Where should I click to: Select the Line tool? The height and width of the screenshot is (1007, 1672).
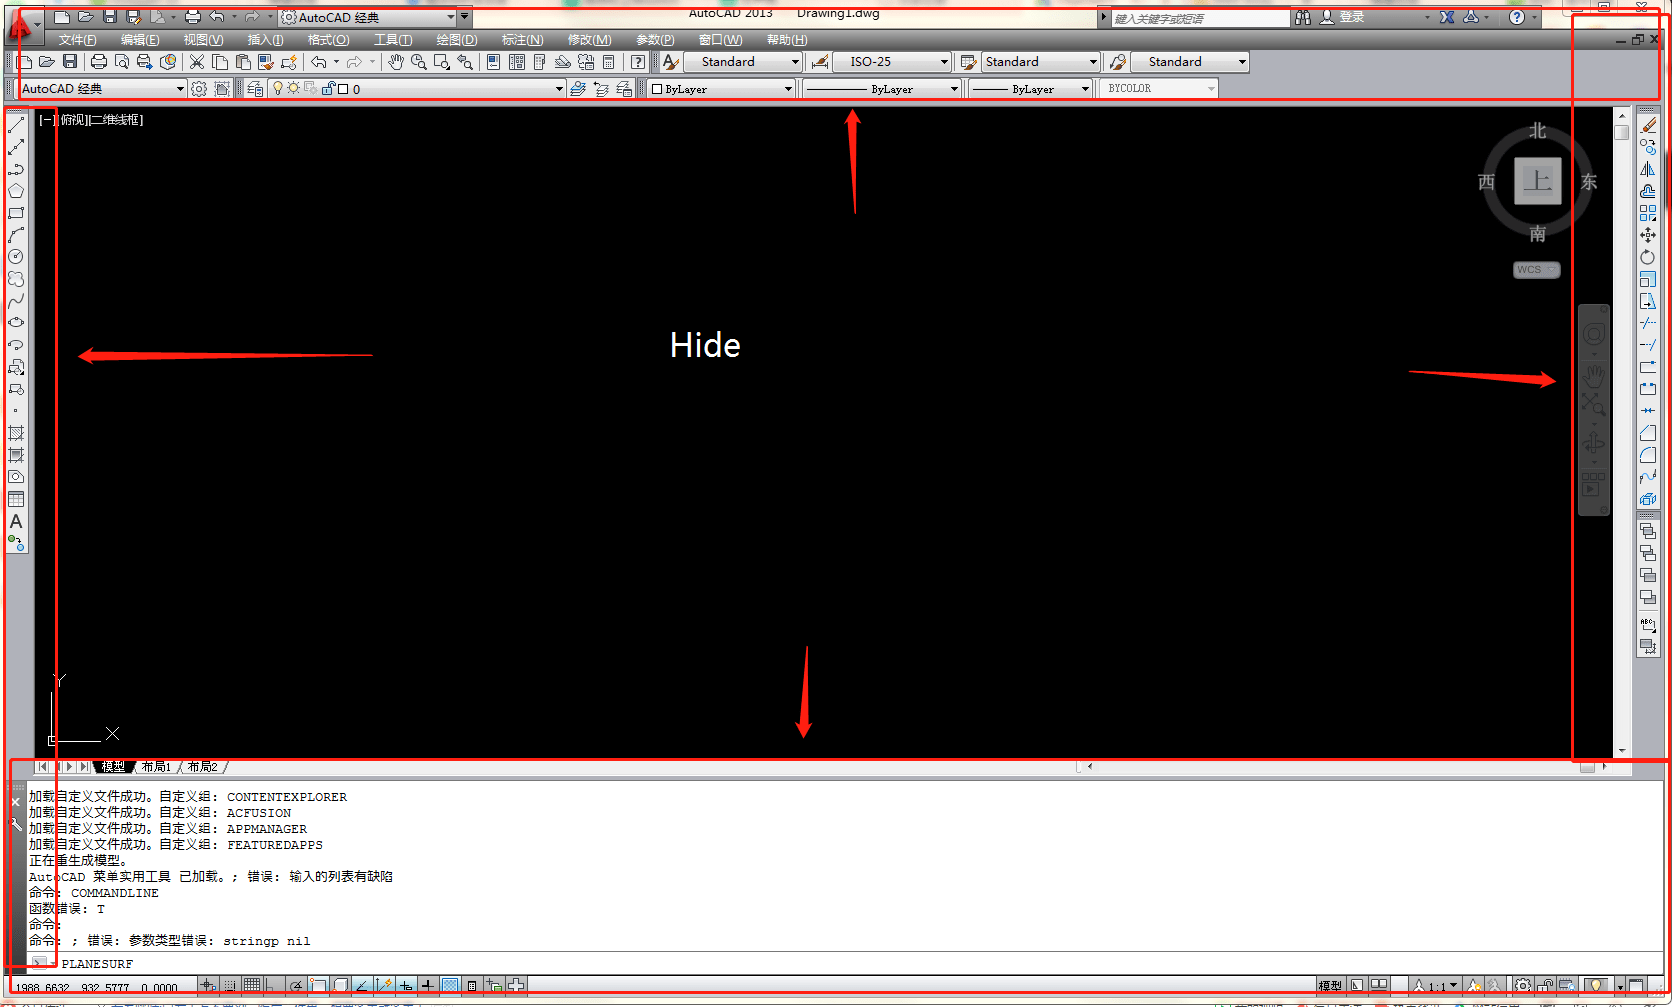(x=16, y=124)
